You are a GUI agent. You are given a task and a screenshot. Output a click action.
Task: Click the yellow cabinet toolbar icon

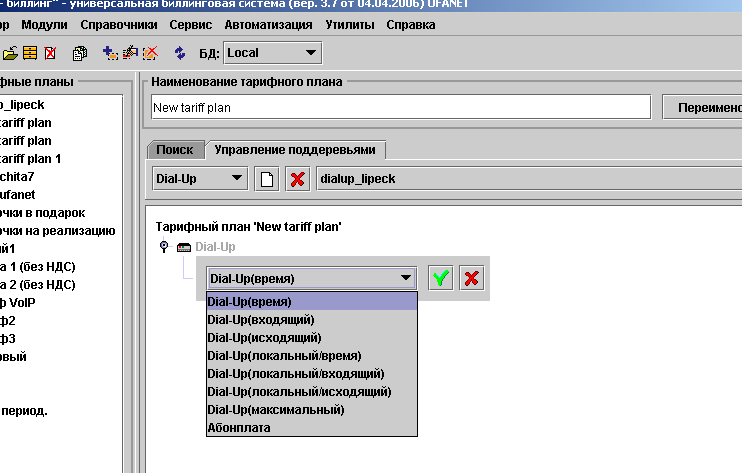tap(30, 52)
